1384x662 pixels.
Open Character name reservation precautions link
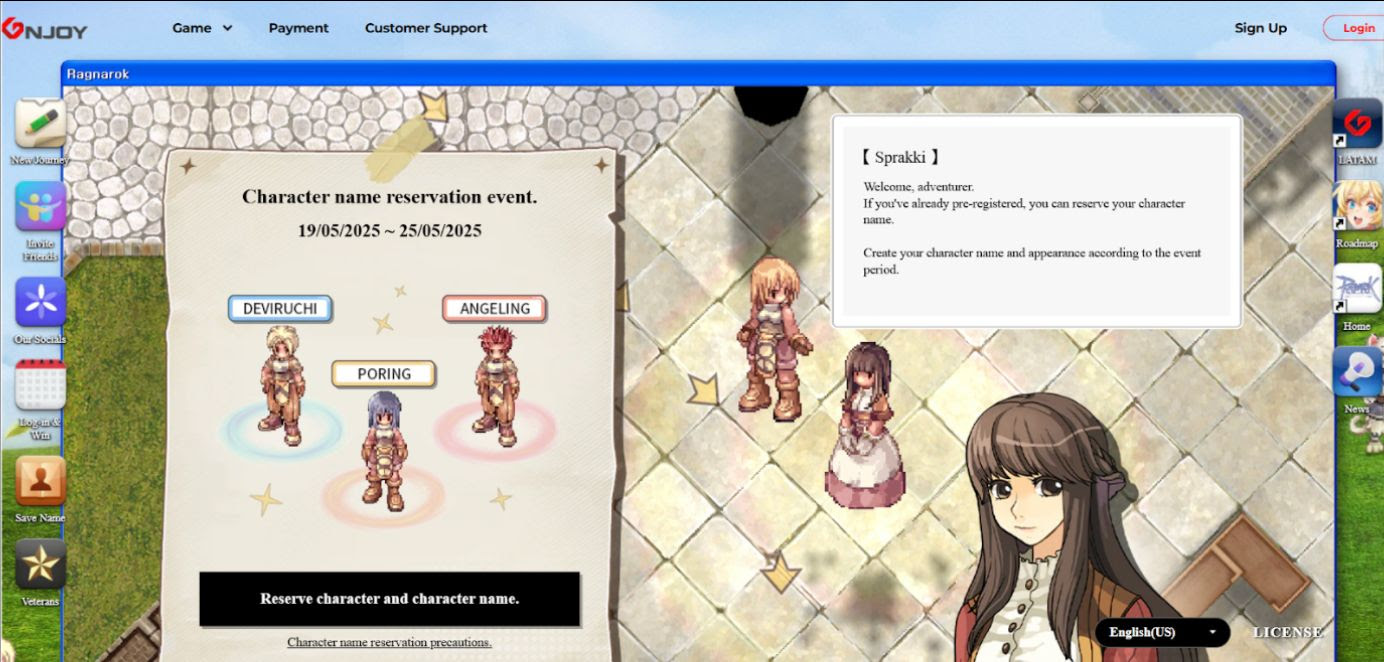[x=389, y=642]
